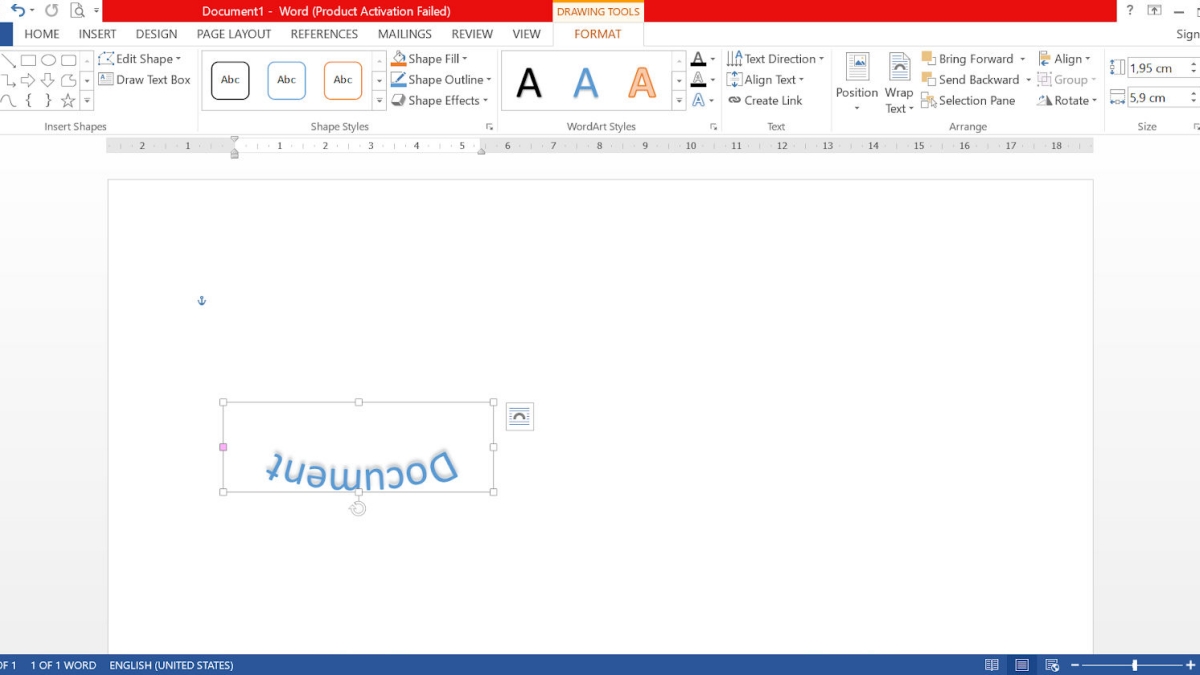Image resolution: width=1200 pixels, height=675 pixels.
Task: Select the Curve shape in the shapes gallery
Action: (x=8, y=101)
